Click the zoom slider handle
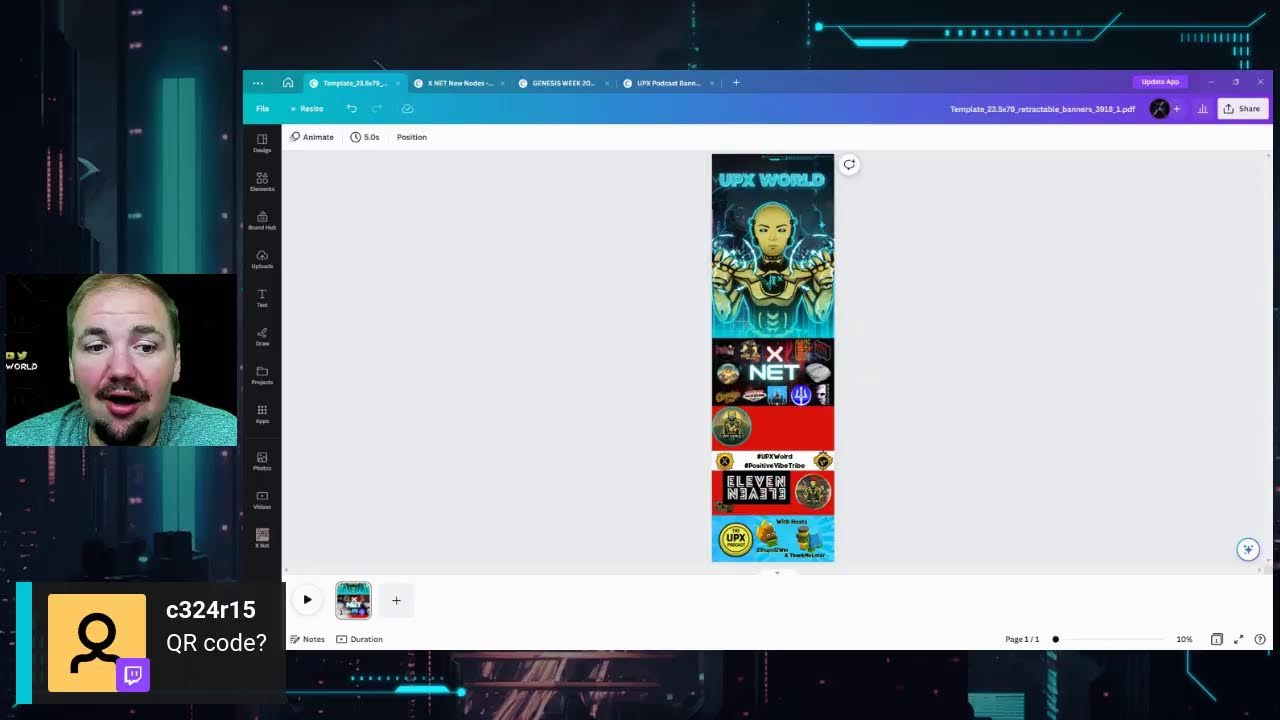This screenshot has height=720, width=1280. [1055, 639]
